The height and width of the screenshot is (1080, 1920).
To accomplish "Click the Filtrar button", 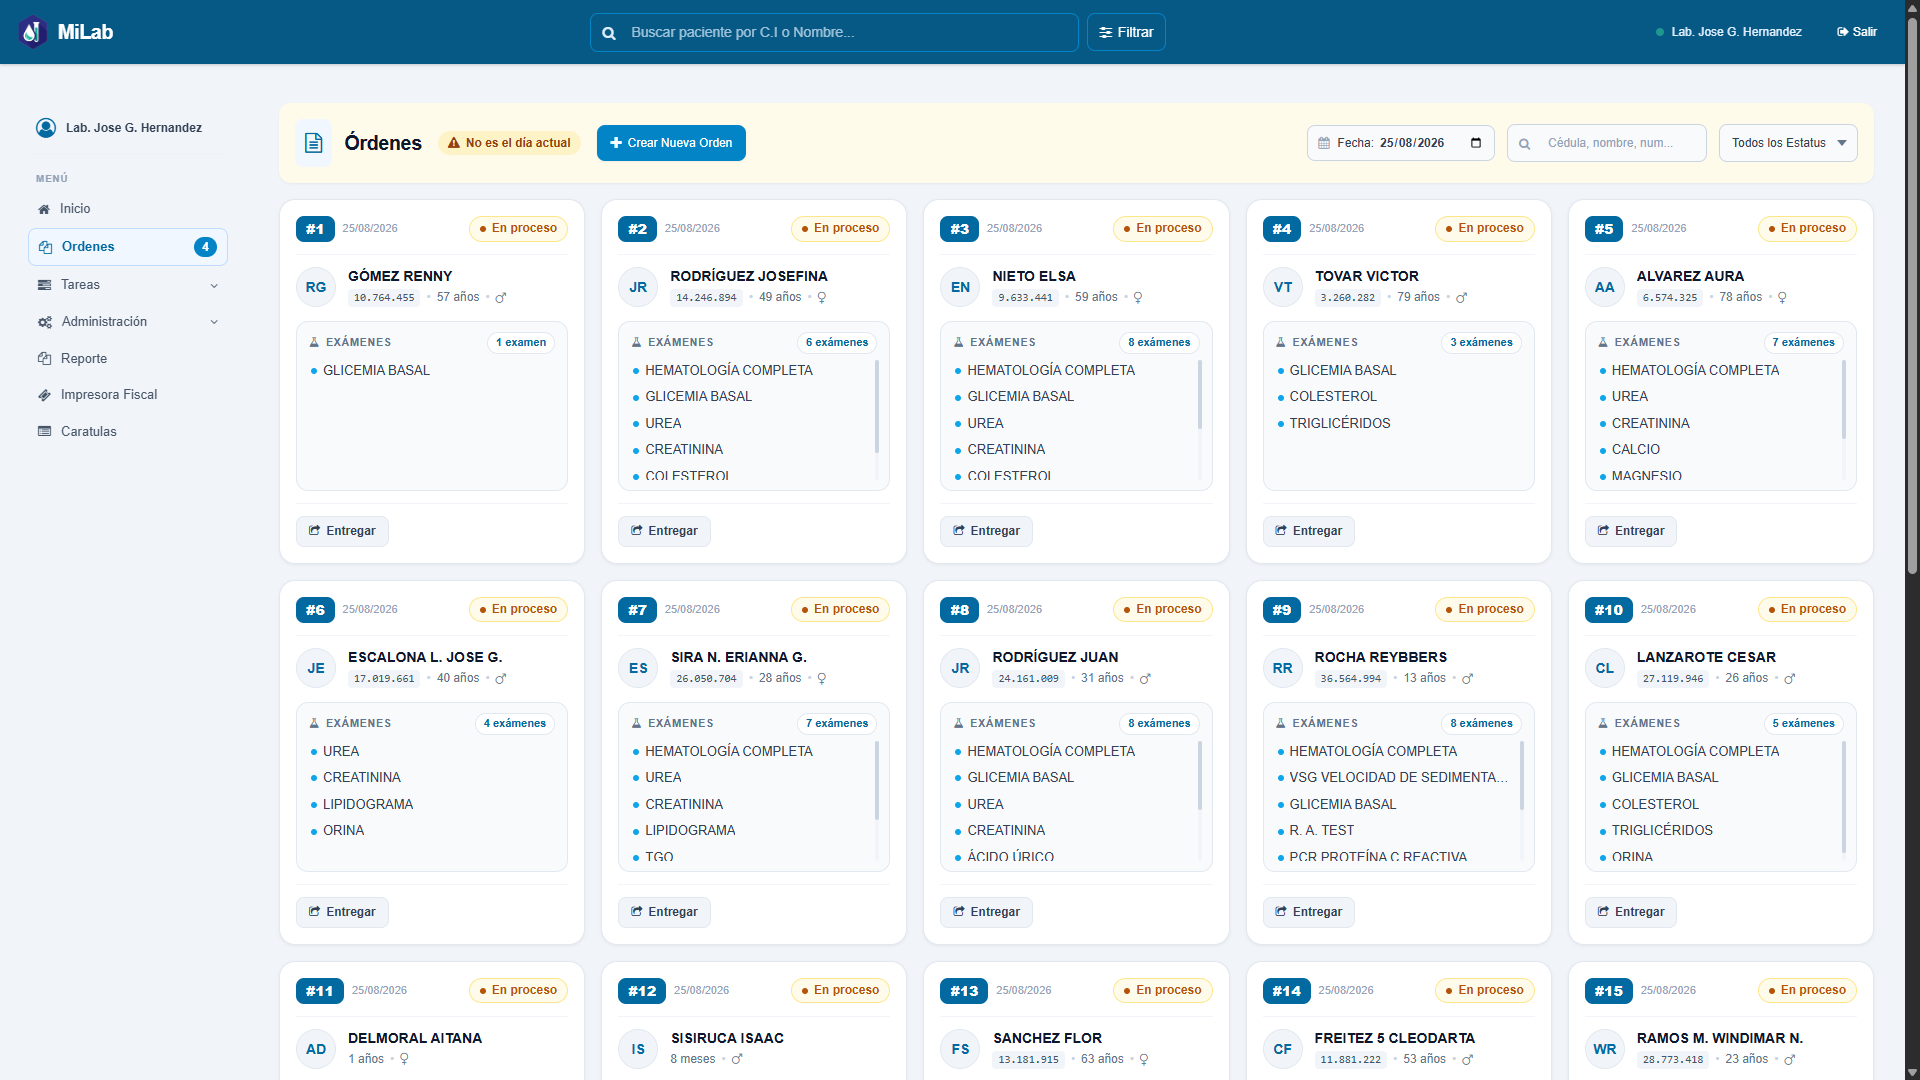I will (1126, 32).
